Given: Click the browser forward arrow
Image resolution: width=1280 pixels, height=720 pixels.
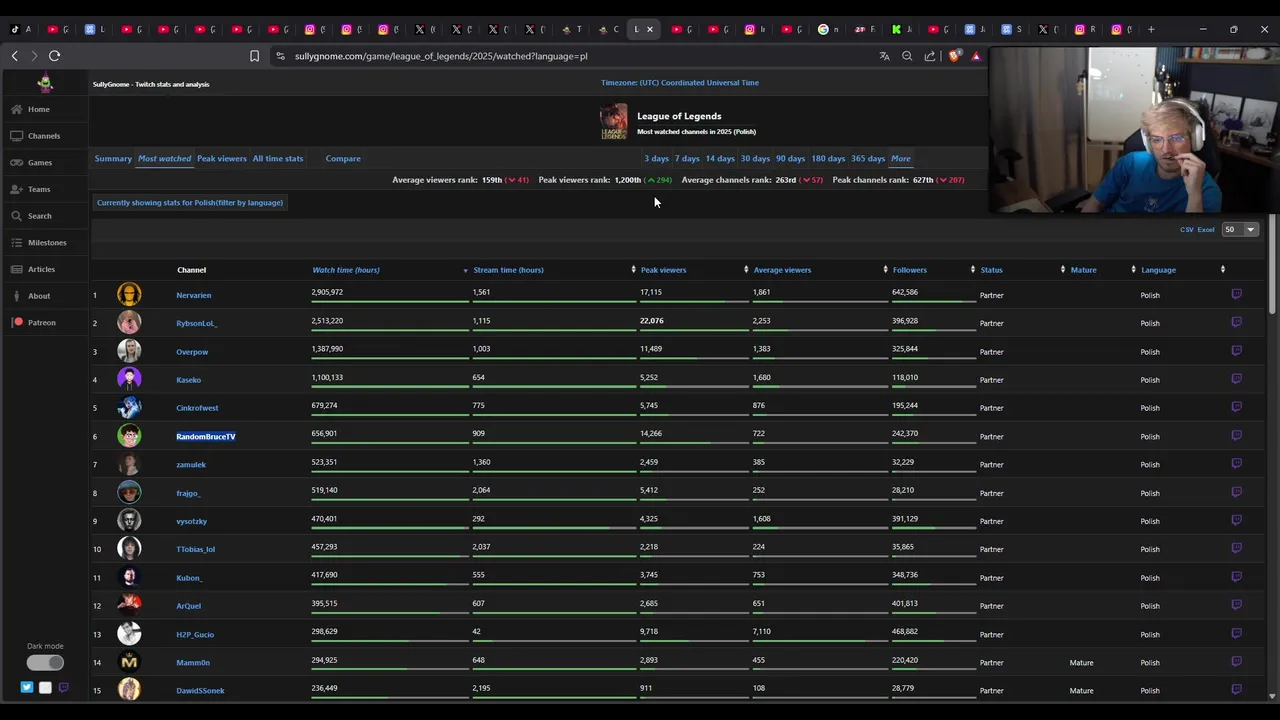Looking at the screenshot, I should pos(34,56).
